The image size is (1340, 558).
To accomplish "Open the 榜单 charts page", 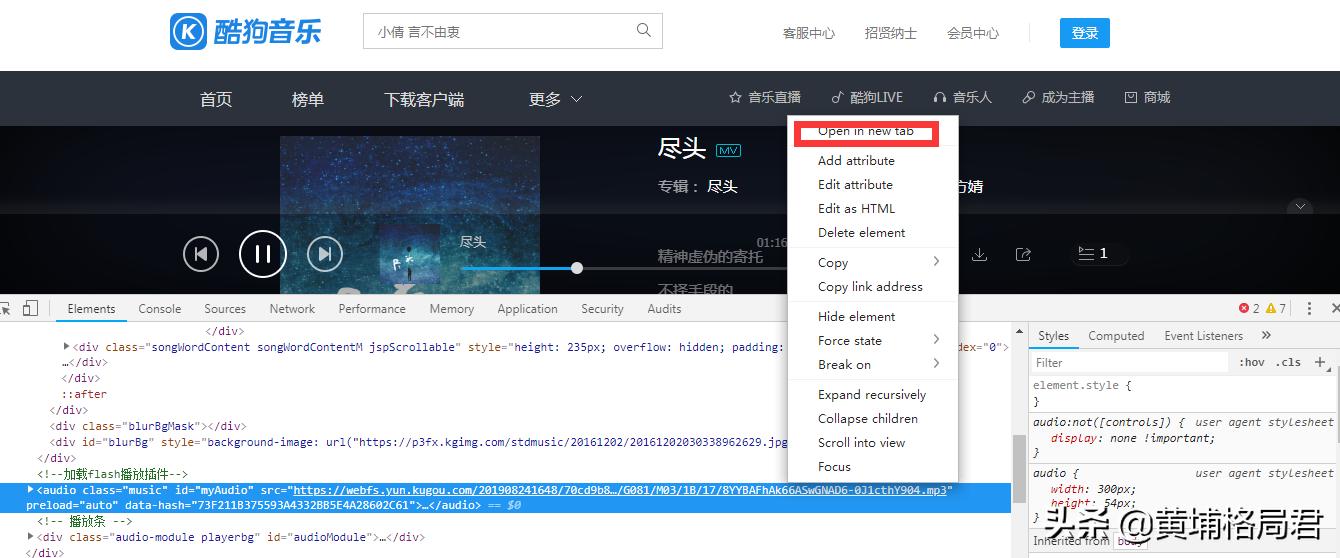I will pyautogui.click(x=308, y=99).
